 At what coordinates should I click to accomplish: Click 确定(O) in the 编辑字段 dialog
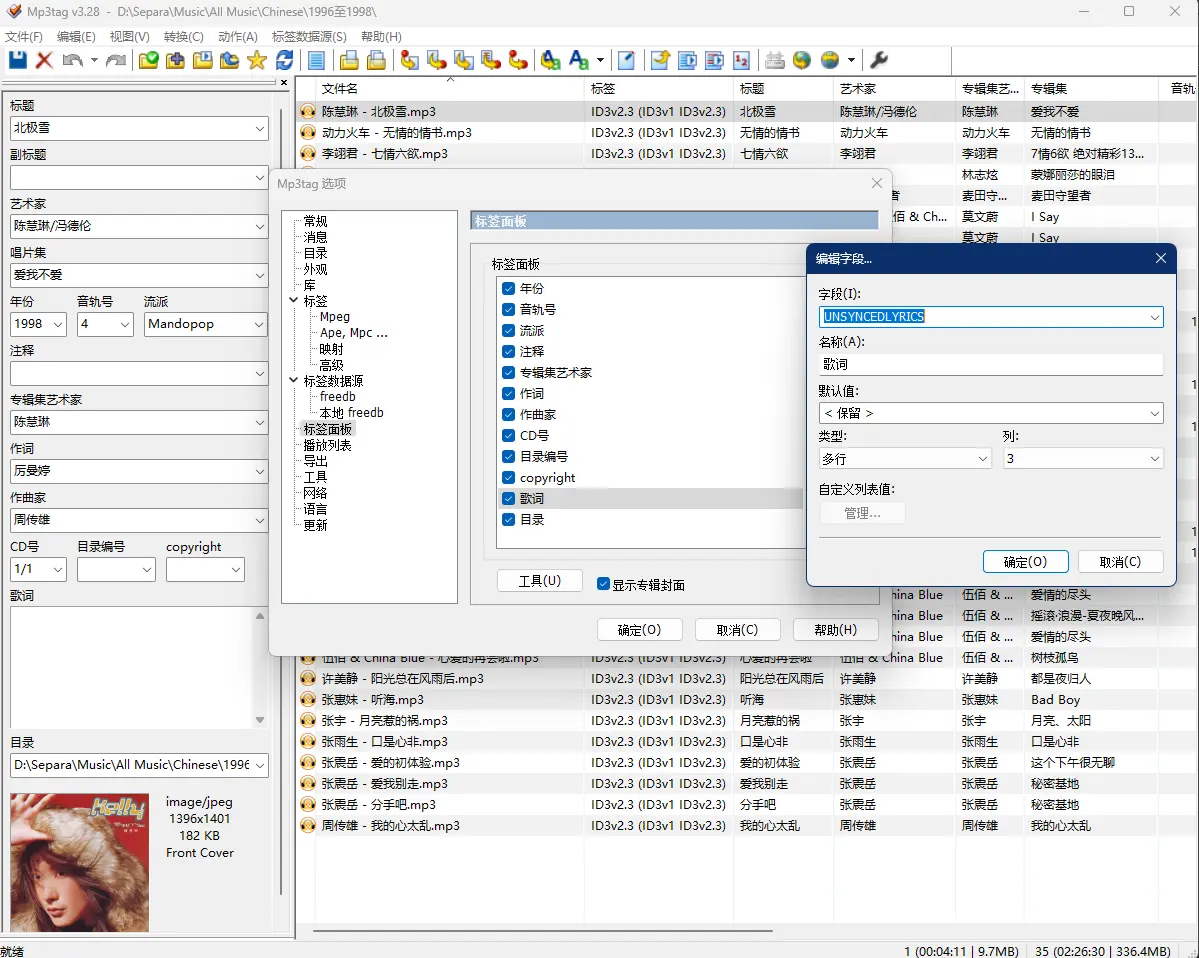click(1025, 562)
